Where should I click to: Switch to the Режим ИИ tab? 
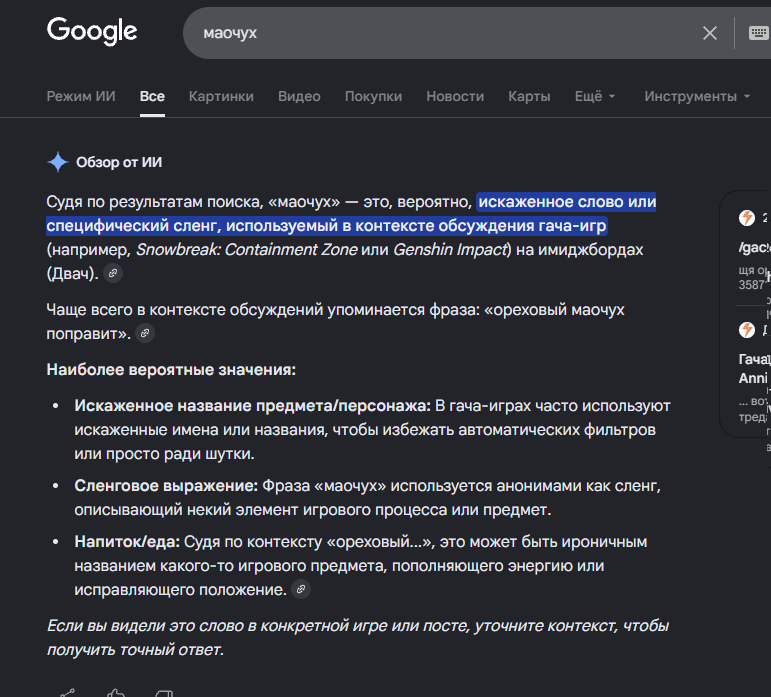81,96
